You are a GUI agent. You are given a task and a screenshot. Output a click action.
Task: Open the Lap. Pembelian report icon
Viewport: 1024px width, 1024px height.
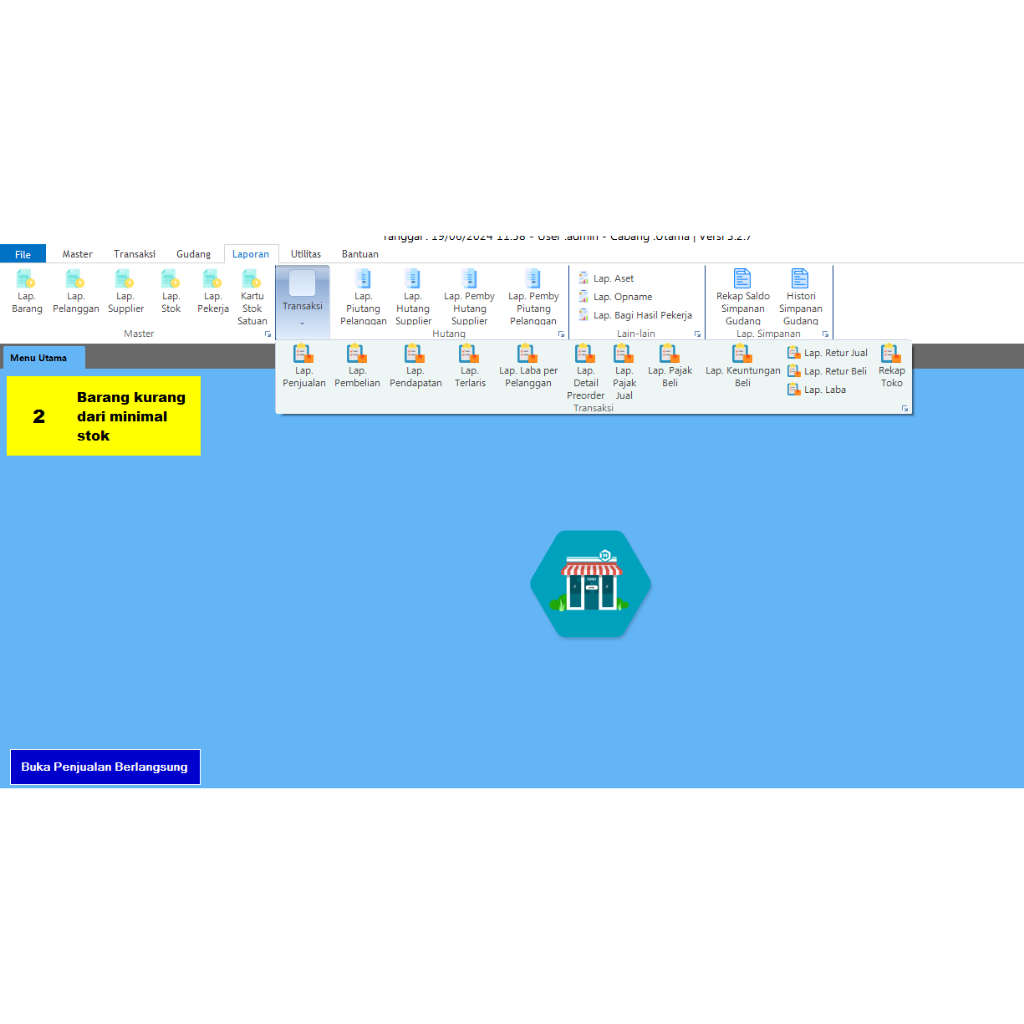[x=357, y=366]
